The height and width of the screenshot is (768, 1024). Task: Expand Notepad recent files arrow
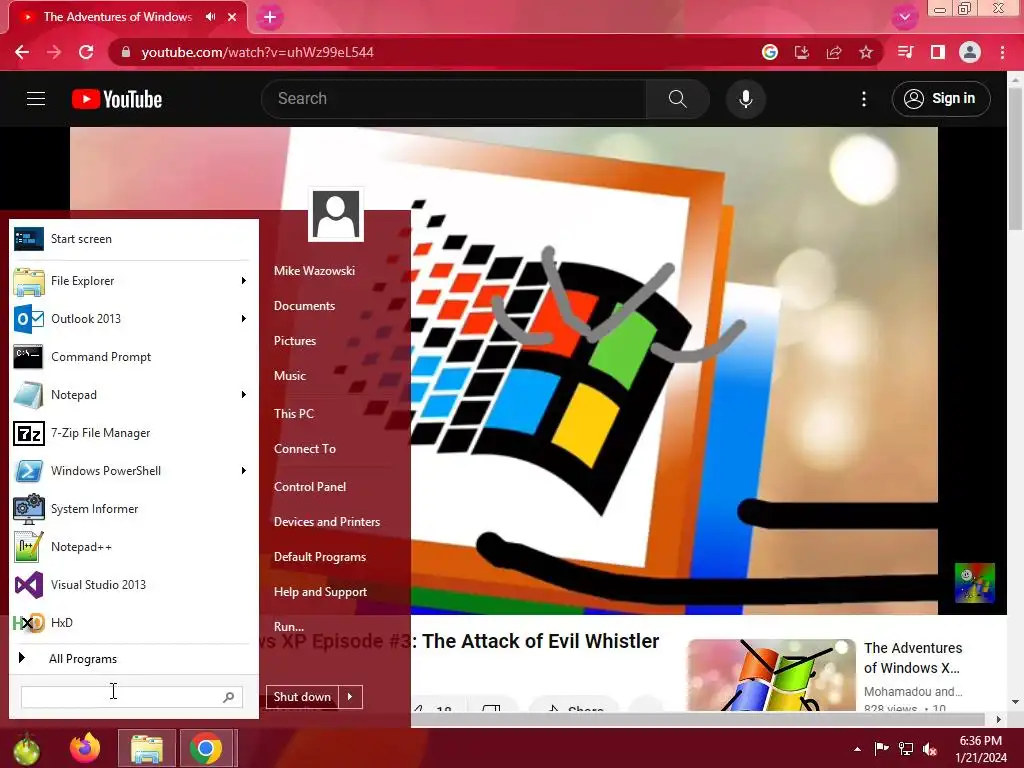click(244, 394)
